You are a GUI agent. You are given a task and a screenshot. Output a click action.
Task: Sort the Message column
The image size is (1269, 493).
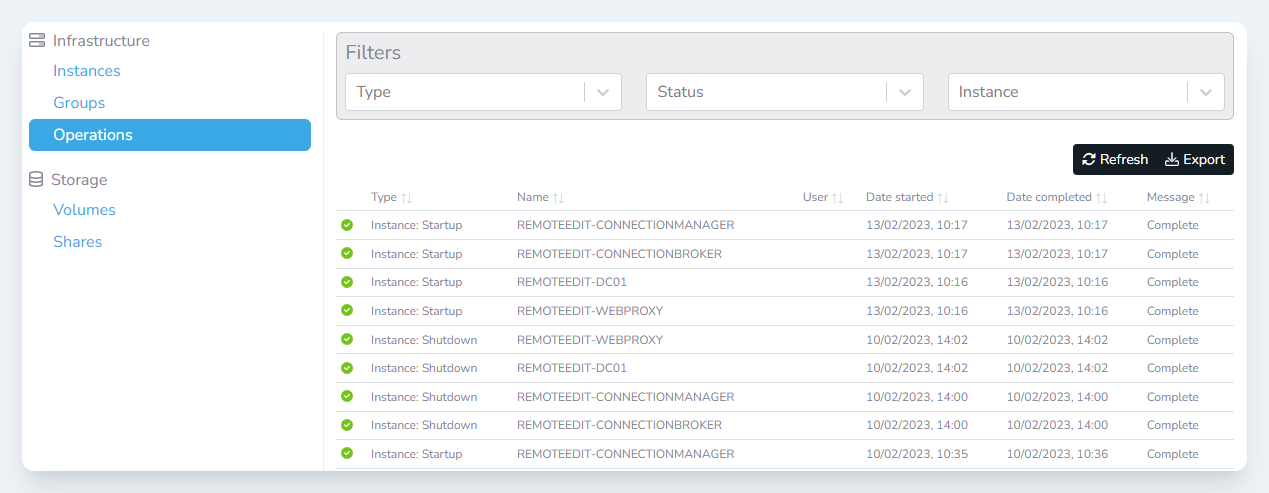coord(1204,198)
